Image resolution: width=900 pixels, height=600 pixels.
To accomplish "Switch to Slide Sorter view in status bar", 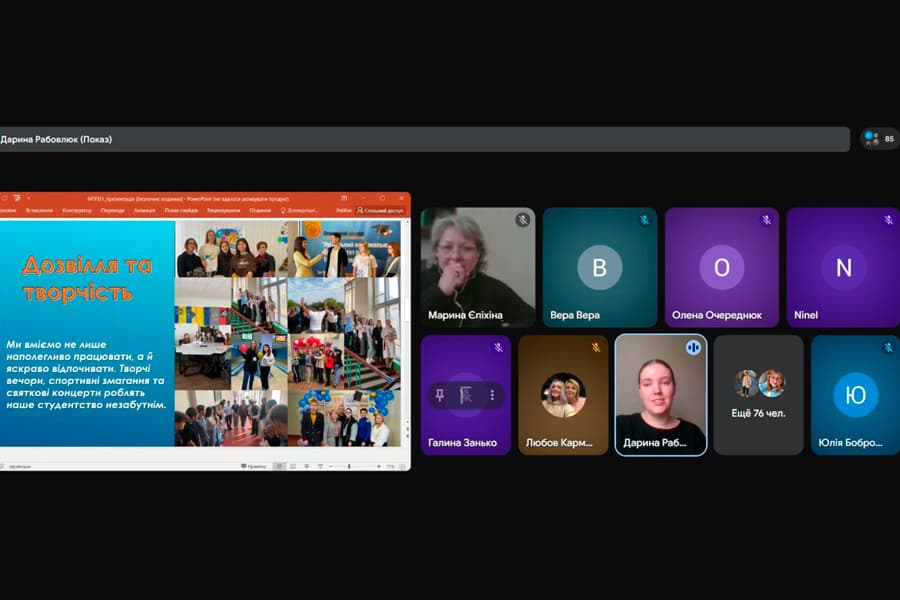I will (x=293, y=466).
